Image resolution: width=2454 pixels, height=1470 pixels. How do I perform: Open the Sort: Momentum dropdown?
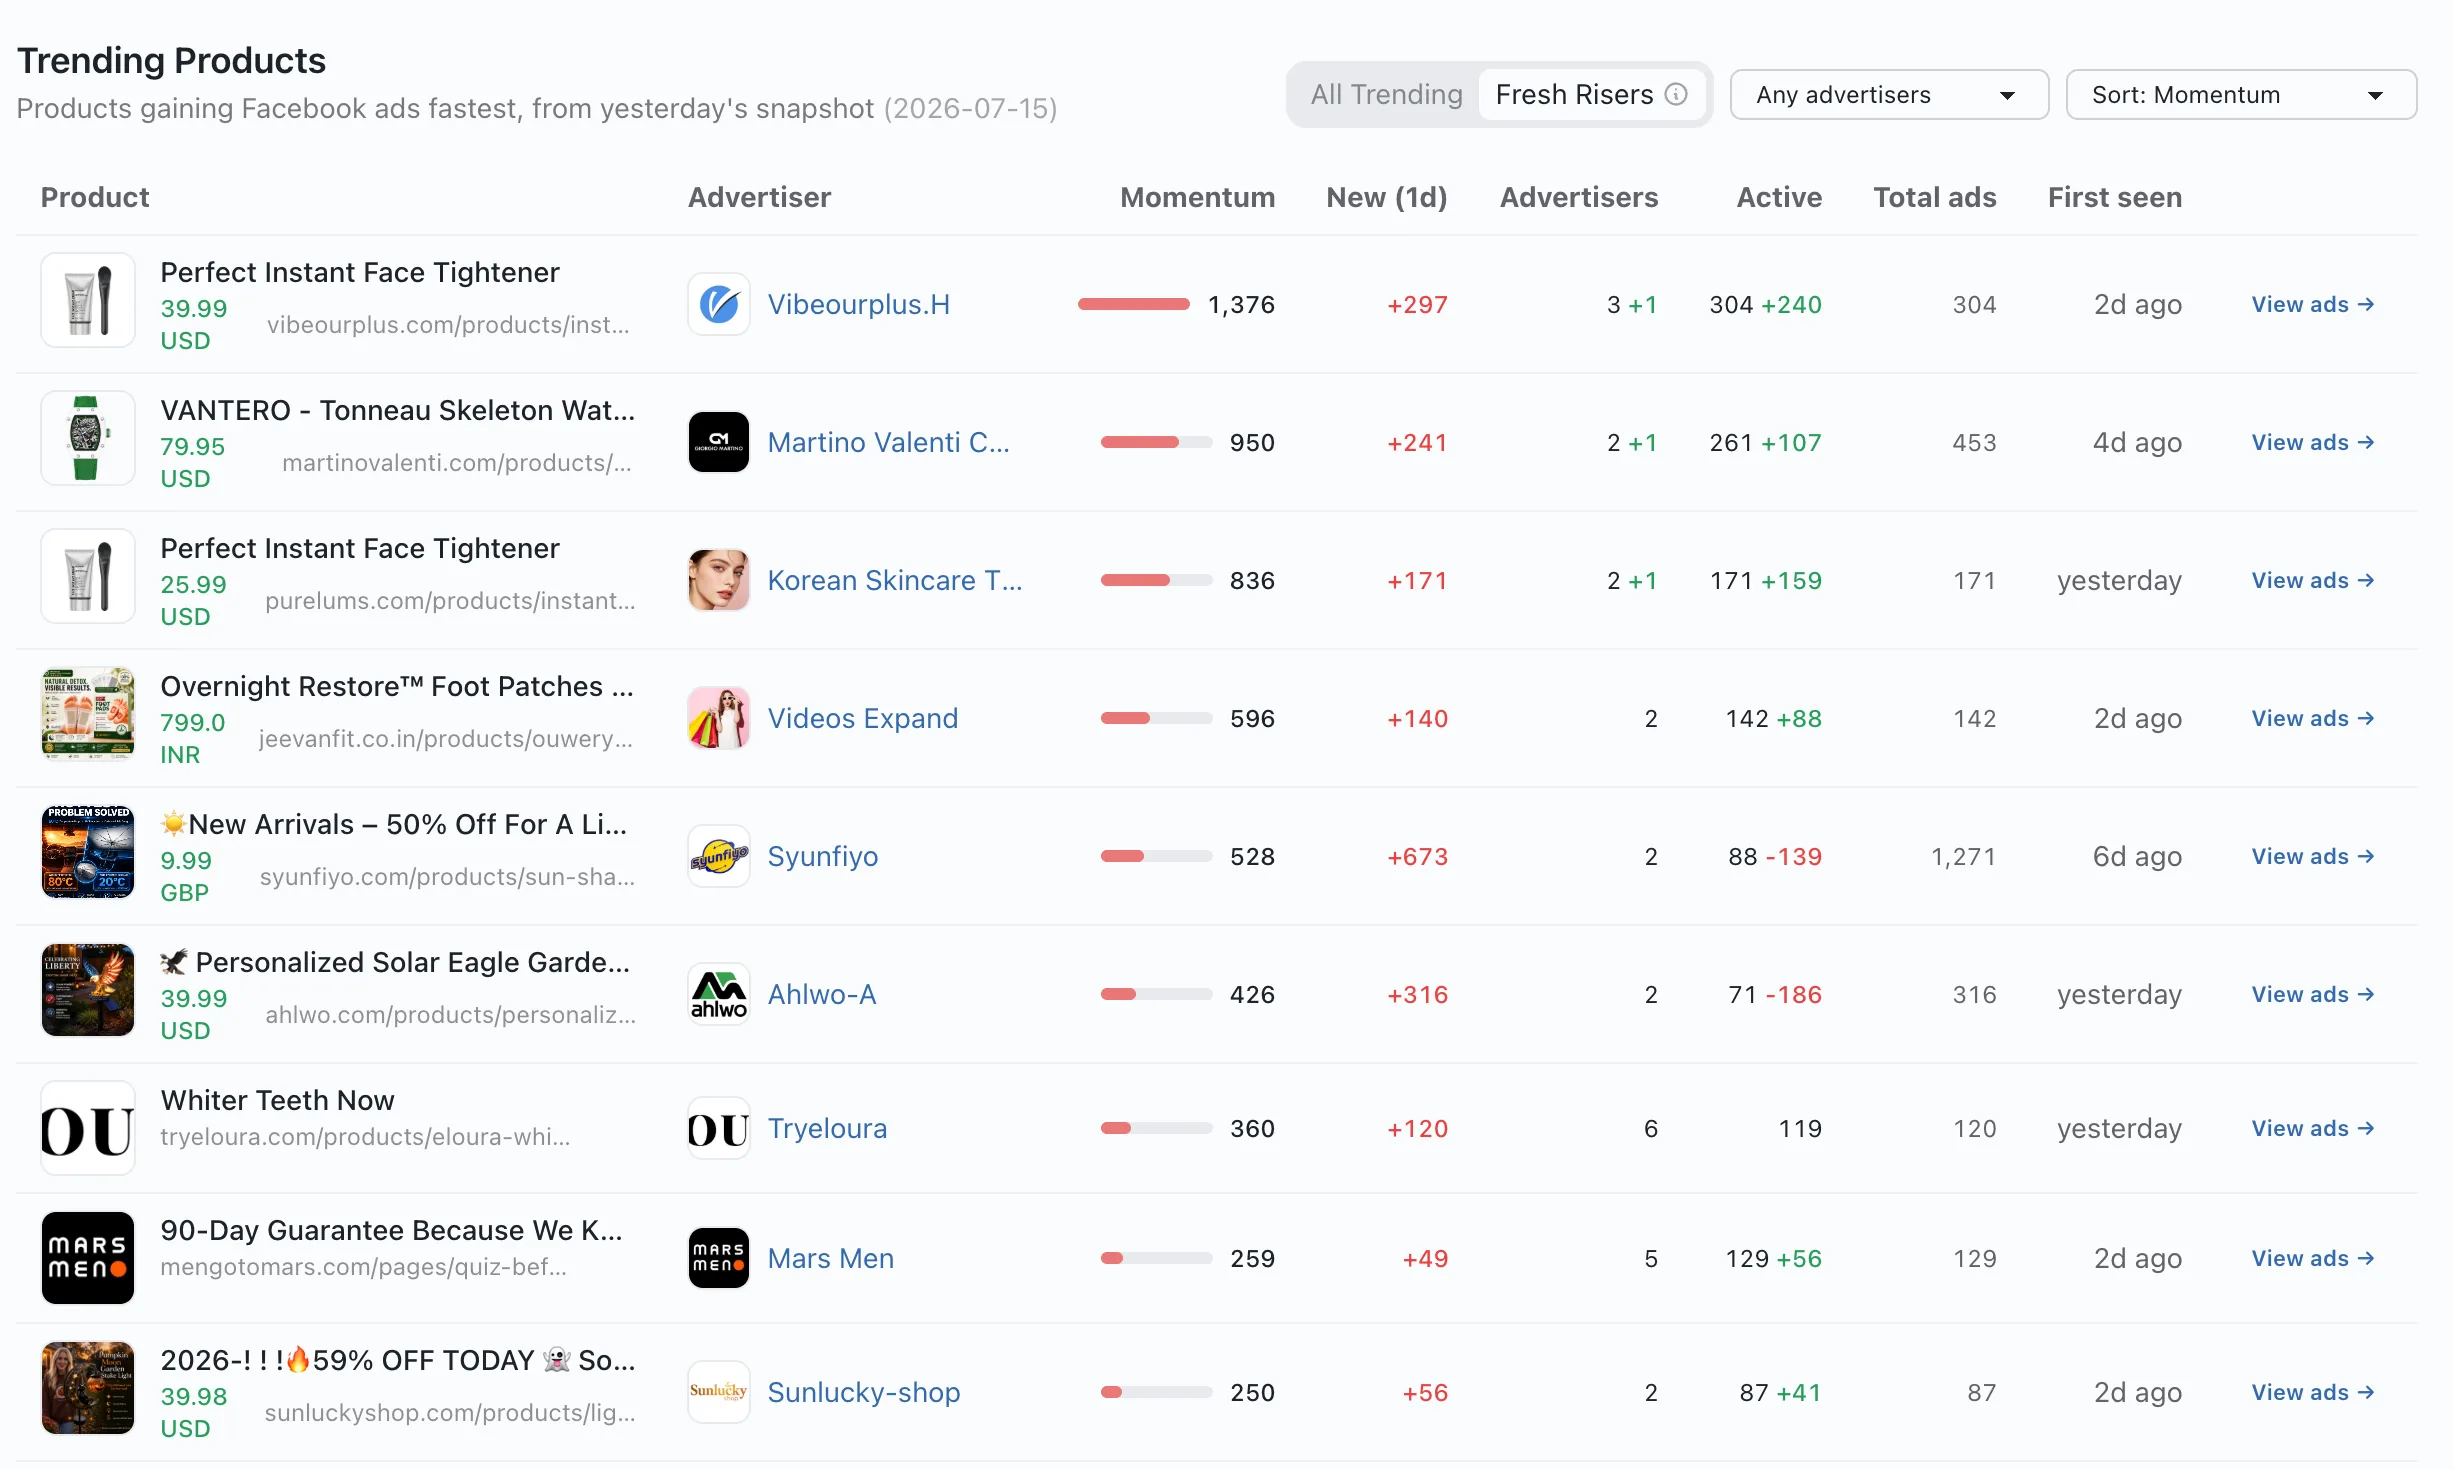click(2241, 95)
